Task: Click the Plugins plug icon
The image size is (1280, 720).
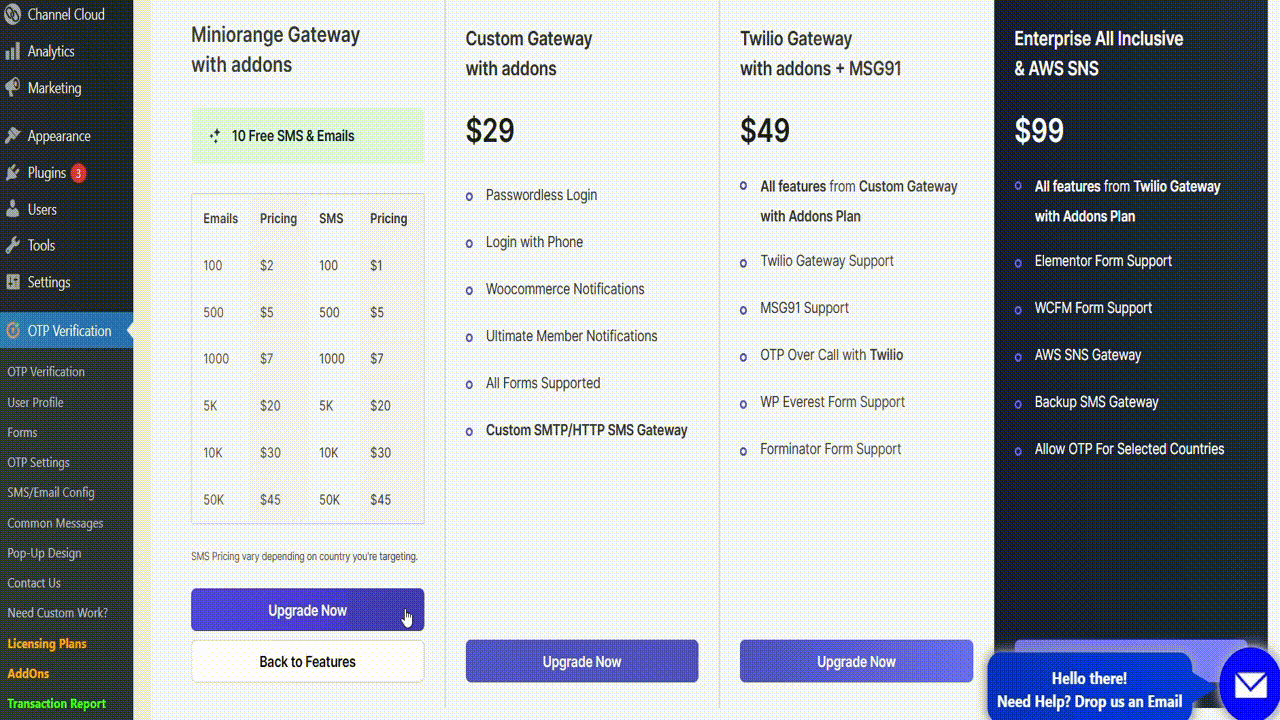Action: (13, 173)
